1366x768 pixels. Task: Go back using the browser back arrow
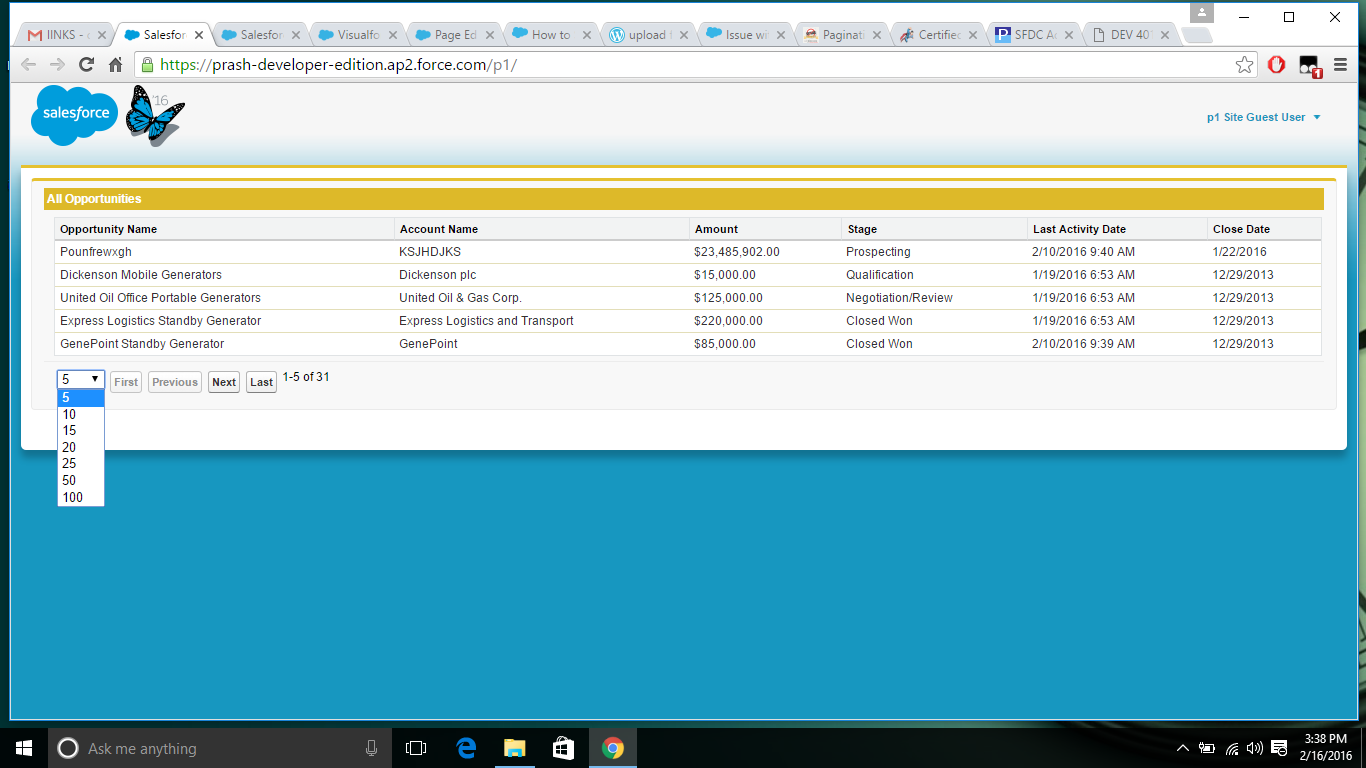pos(28,65)
